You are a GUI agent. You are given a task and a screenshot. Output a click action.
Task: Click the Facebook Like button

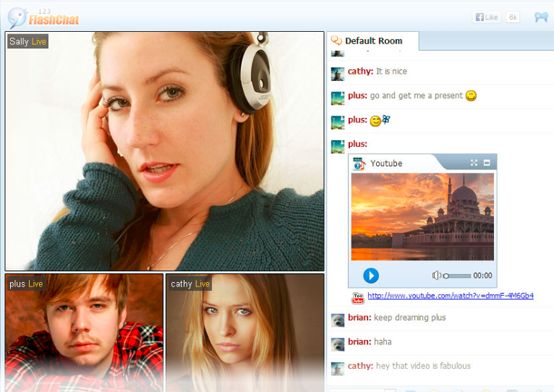pyautogui.click(x=487, y=17)
